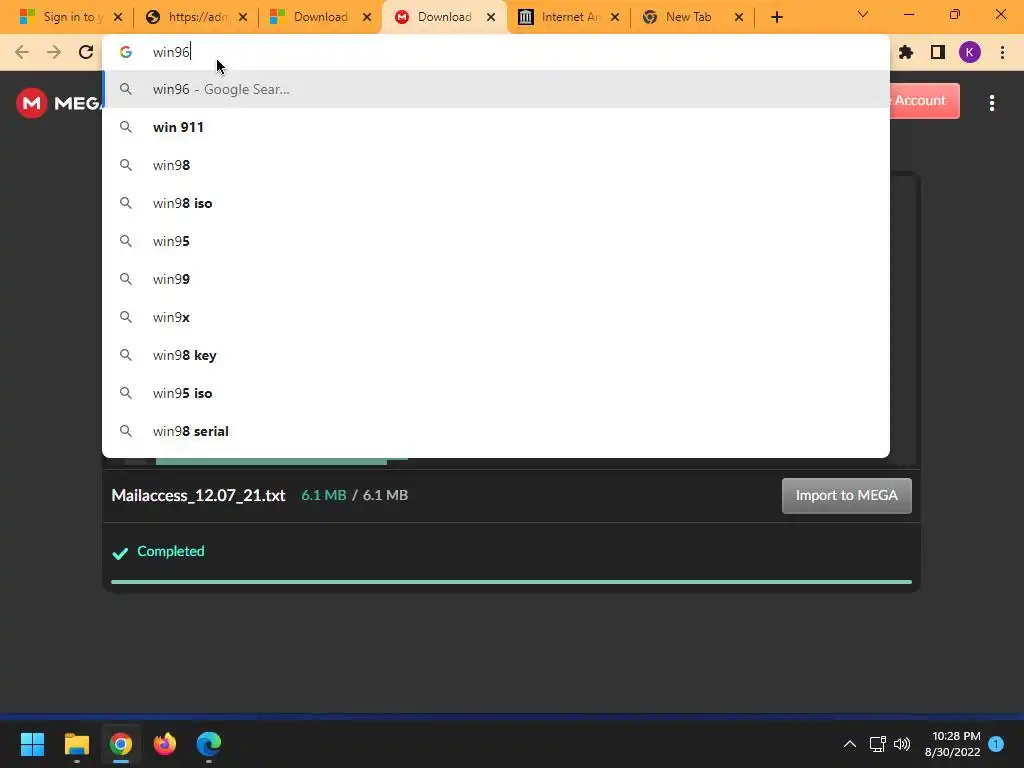Screen dimensions: 1024x768
Task: Open a new tab with plus button
Action: (x=776, y=17)
